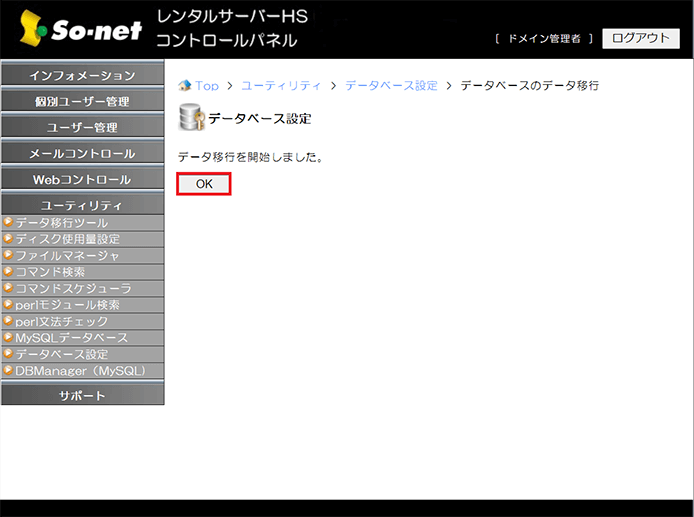Click the arrow icon beside MySQLデータベース
Screen dimensions: 694x517
[x=8, y=338]
